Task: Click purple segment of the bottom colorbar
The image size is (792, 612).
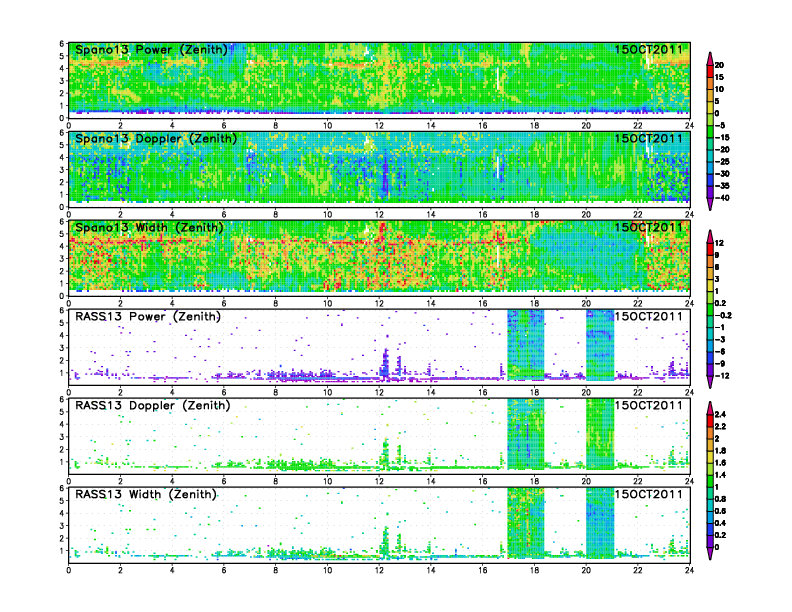Action: [710, 541]
